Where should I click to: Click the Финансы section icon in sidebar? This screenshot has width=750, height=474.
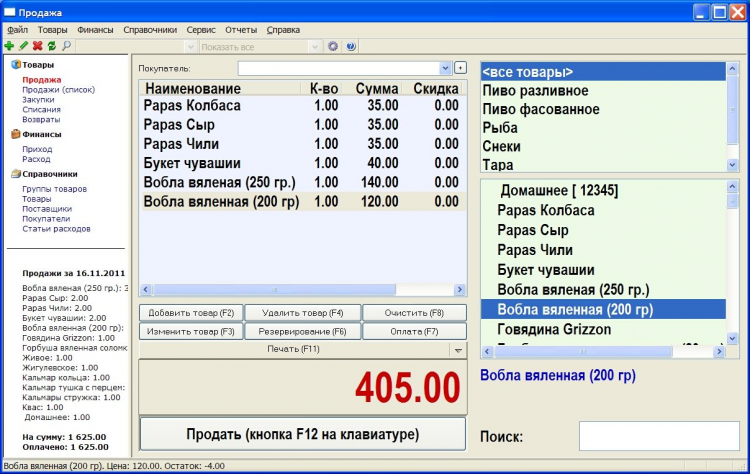pyautogui.click(x=16, y=134)
